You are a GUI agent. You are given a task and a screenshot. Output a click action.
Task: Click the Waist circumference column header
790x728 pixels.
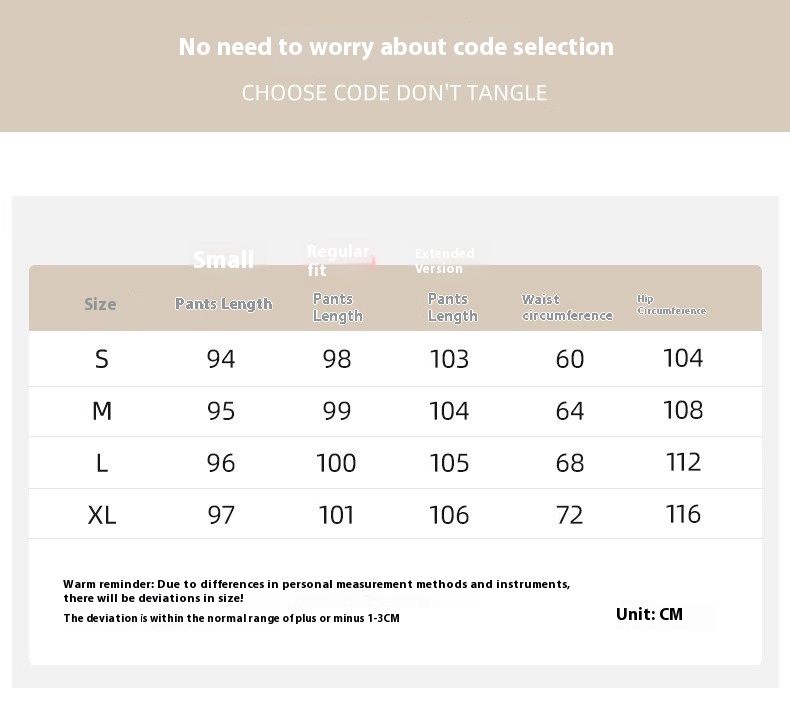coord(567,307)
